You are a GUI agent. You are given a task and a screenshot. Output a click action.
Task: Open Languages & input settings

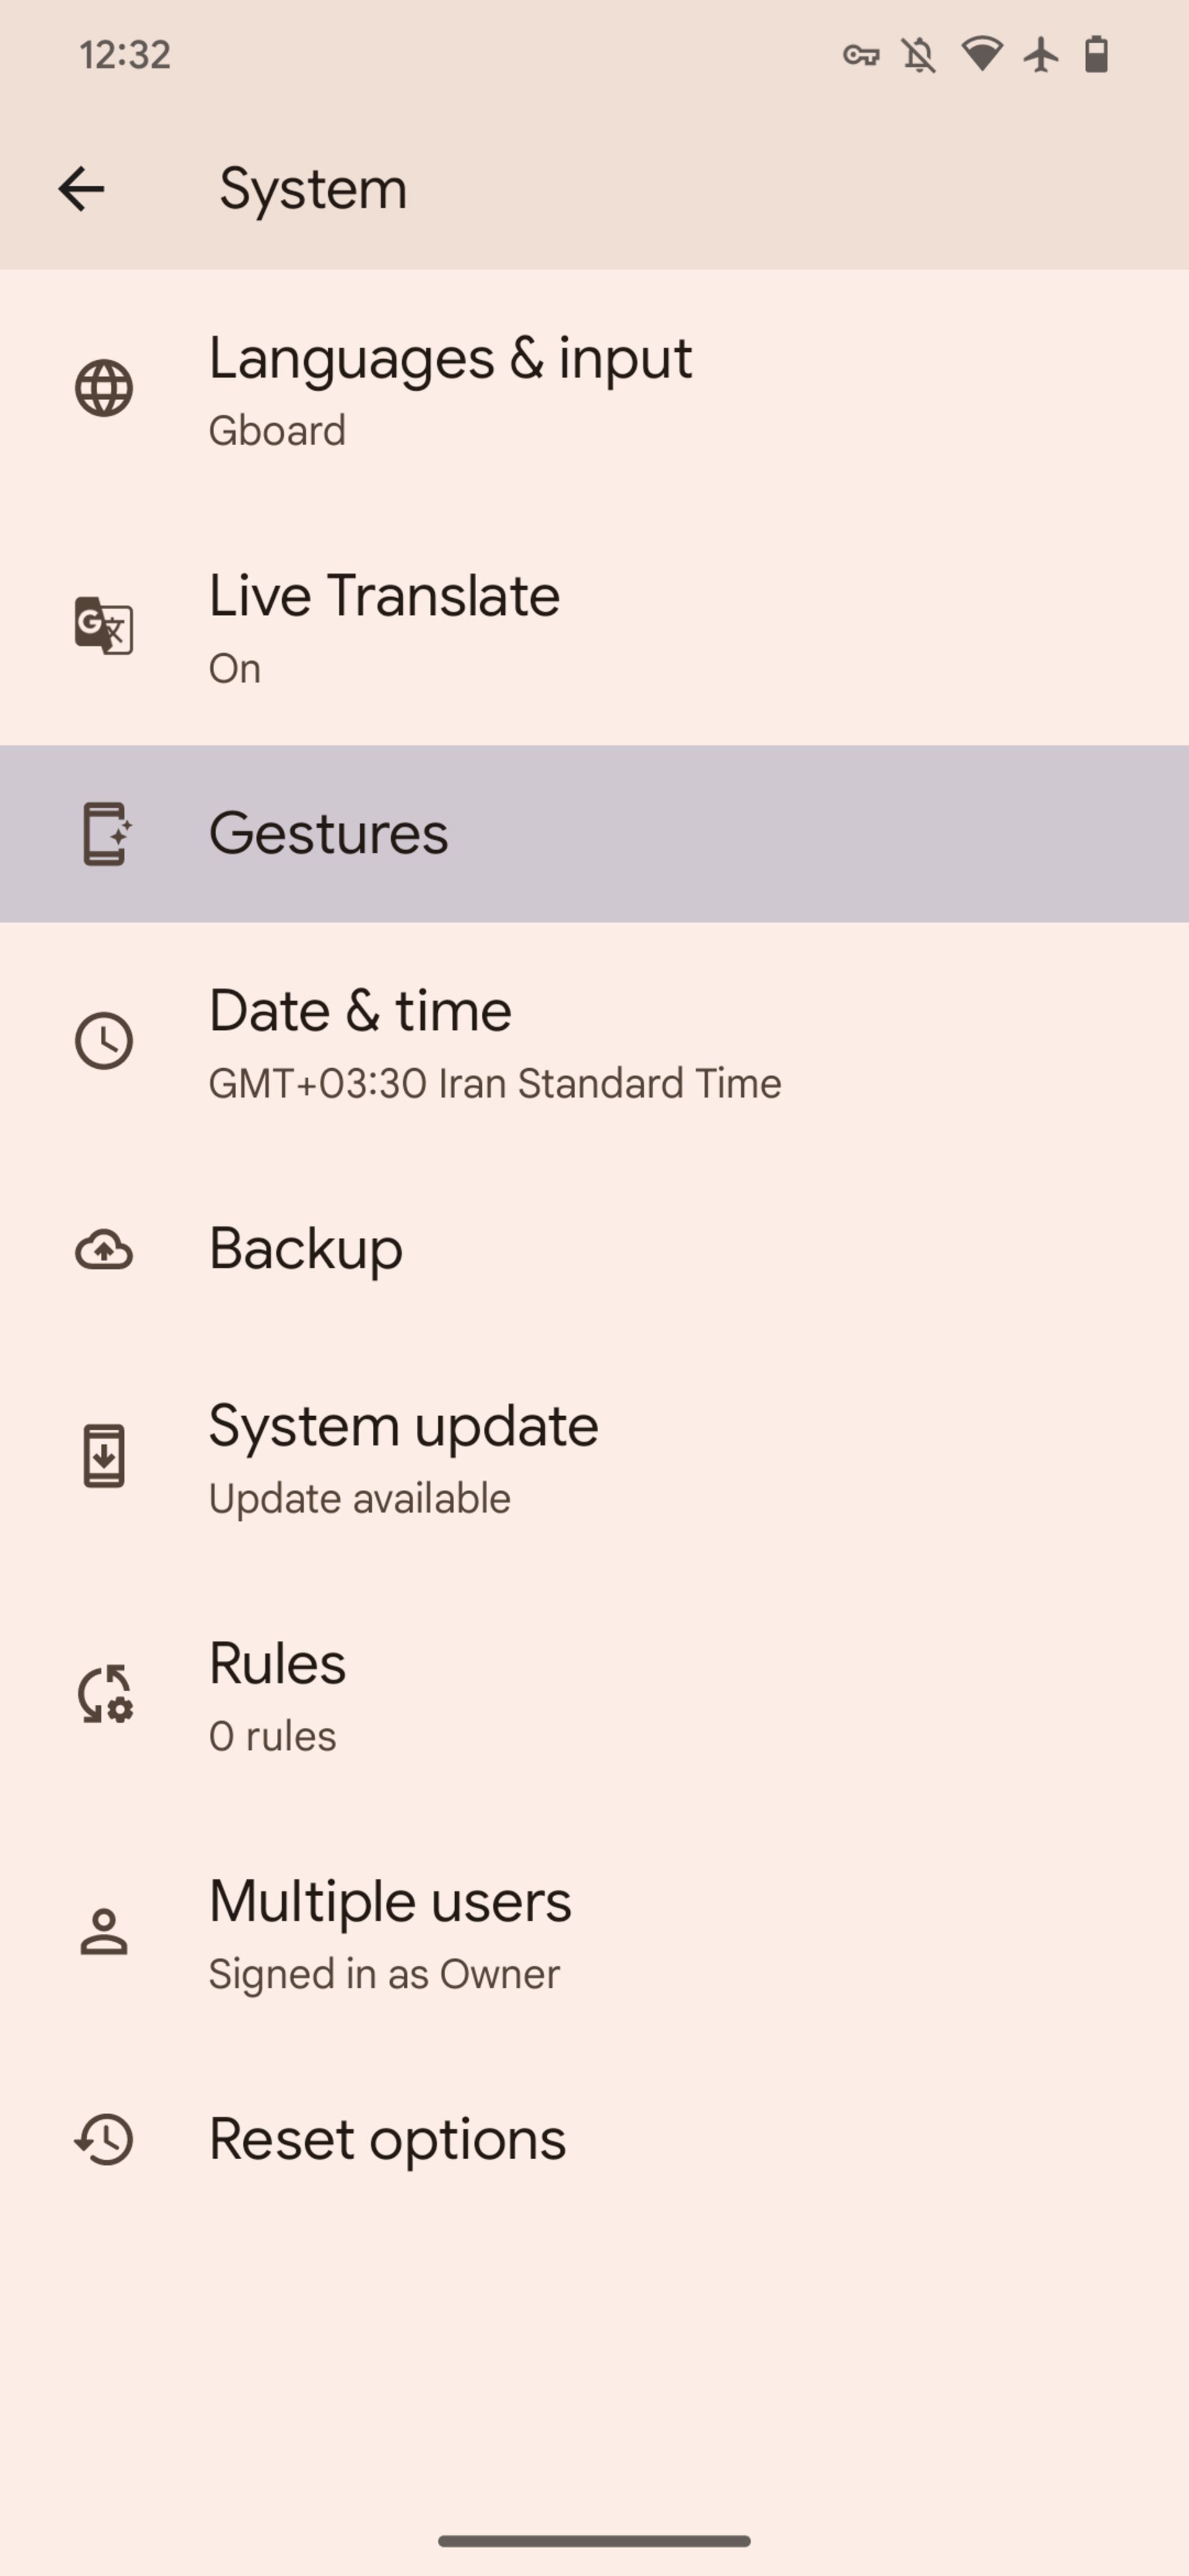594,389
